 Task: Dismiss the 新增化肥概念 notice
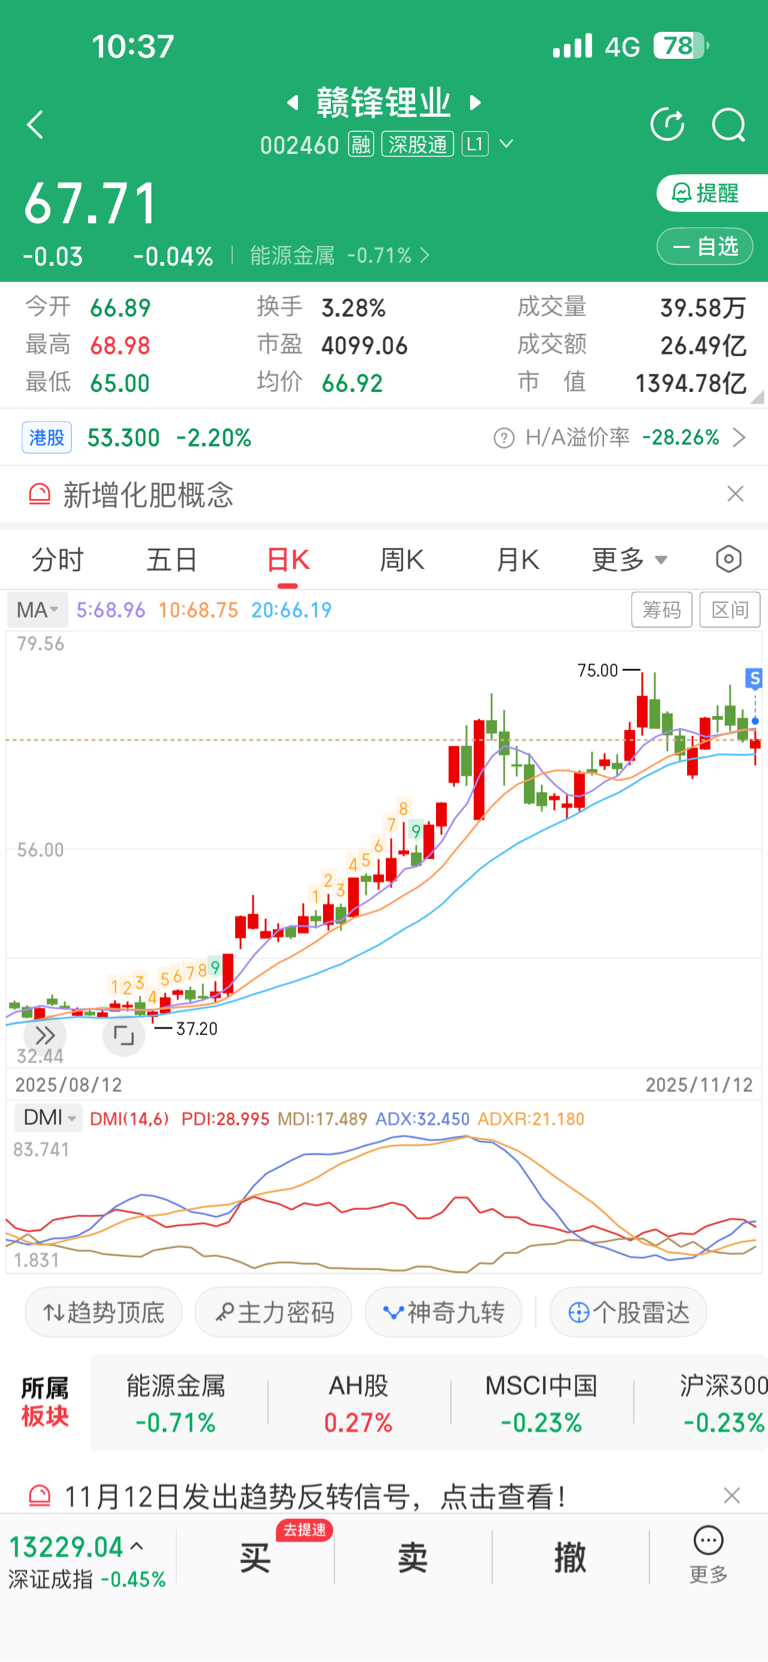point(735,494)
